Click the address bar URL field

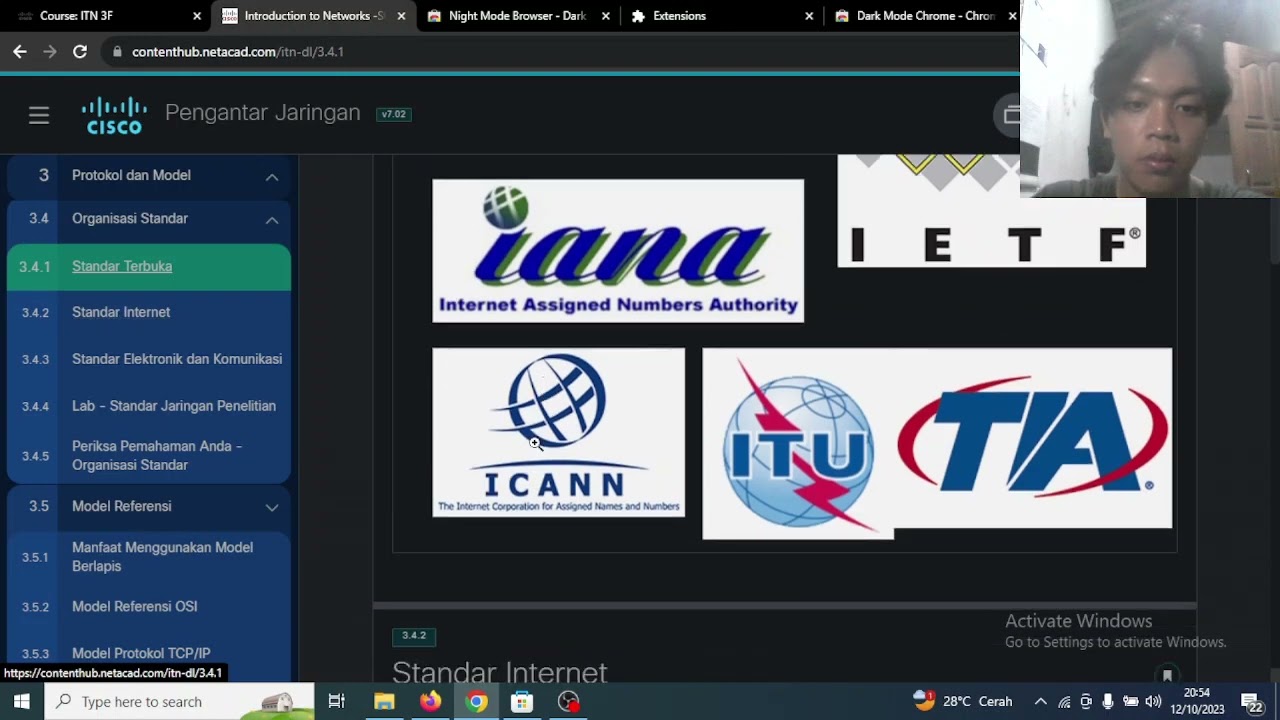pos(560,52)
